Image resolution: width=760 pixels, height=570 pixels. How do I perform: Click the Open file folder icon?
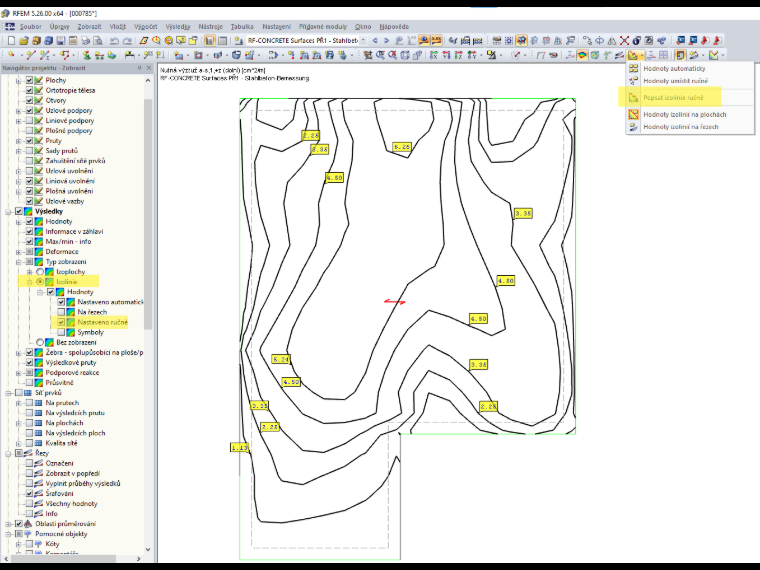click(x=24, y=41)
